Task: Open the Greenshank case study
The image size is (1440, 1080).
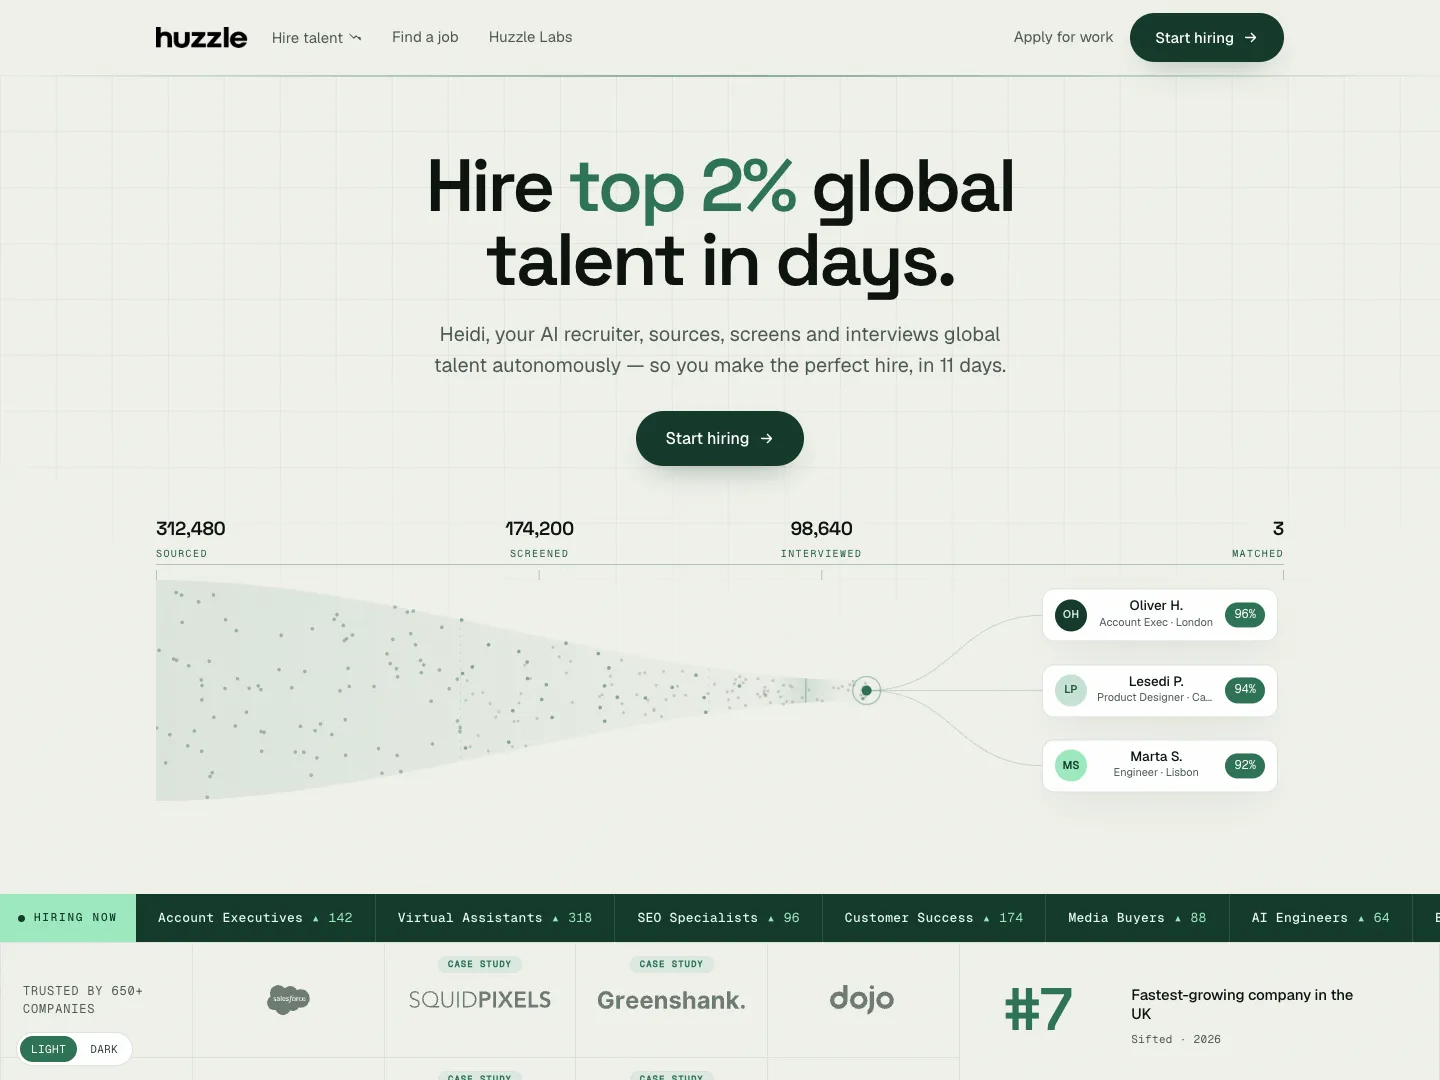Action: point(671,999)
